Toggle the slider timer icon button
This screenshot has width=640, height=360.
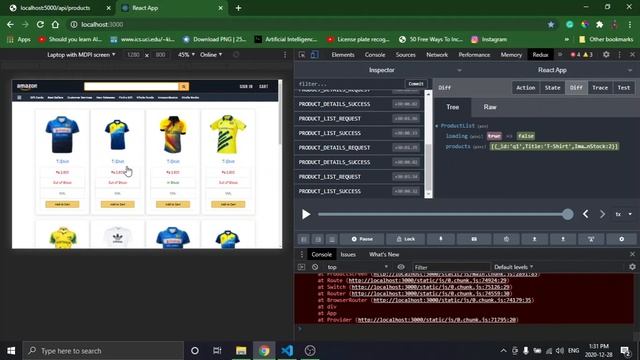[x=506, y=239]
